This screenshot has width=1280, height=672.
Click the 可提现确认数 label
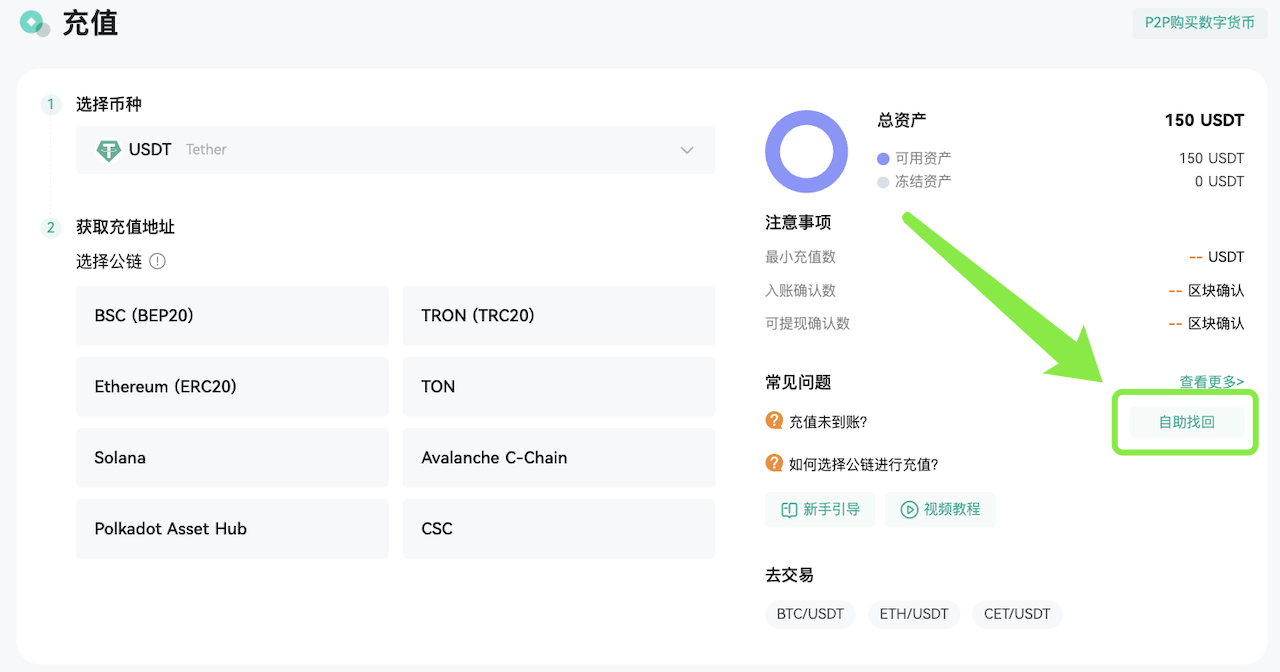click(808, 323)
